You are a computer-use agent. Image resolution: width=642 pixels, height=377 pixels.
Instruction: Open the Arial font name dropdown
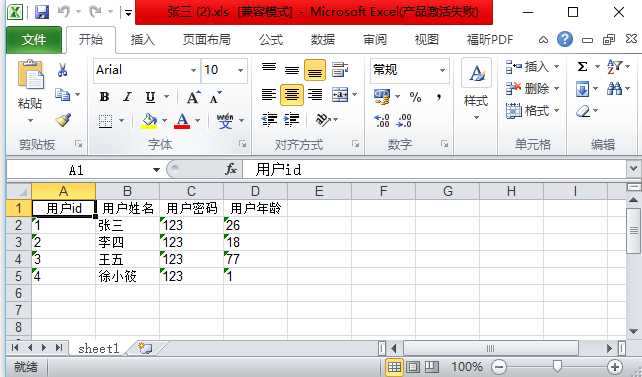(x=193, y=70)
